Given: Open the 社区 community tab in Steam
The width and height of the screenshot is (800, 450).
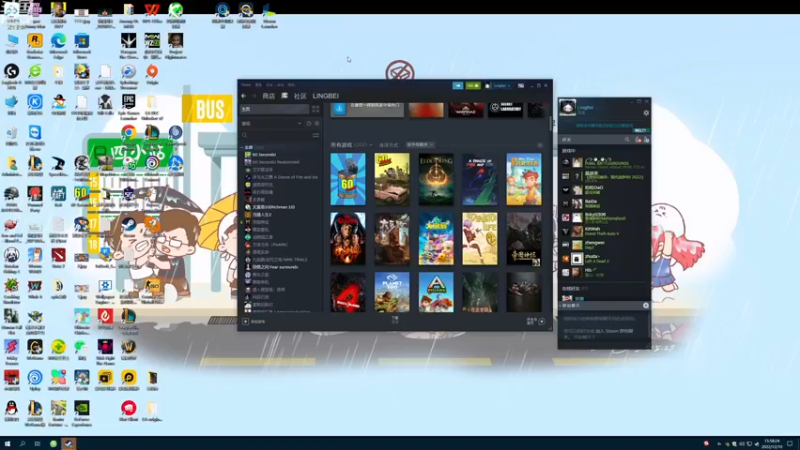Looking at the screenshot, I should click(300, 96).
